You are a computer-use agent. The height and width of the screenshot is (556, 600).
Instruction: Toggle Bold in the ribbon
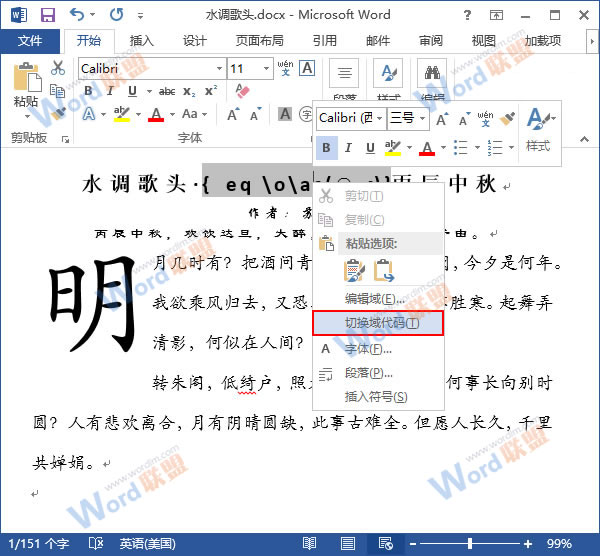point(88,91)
